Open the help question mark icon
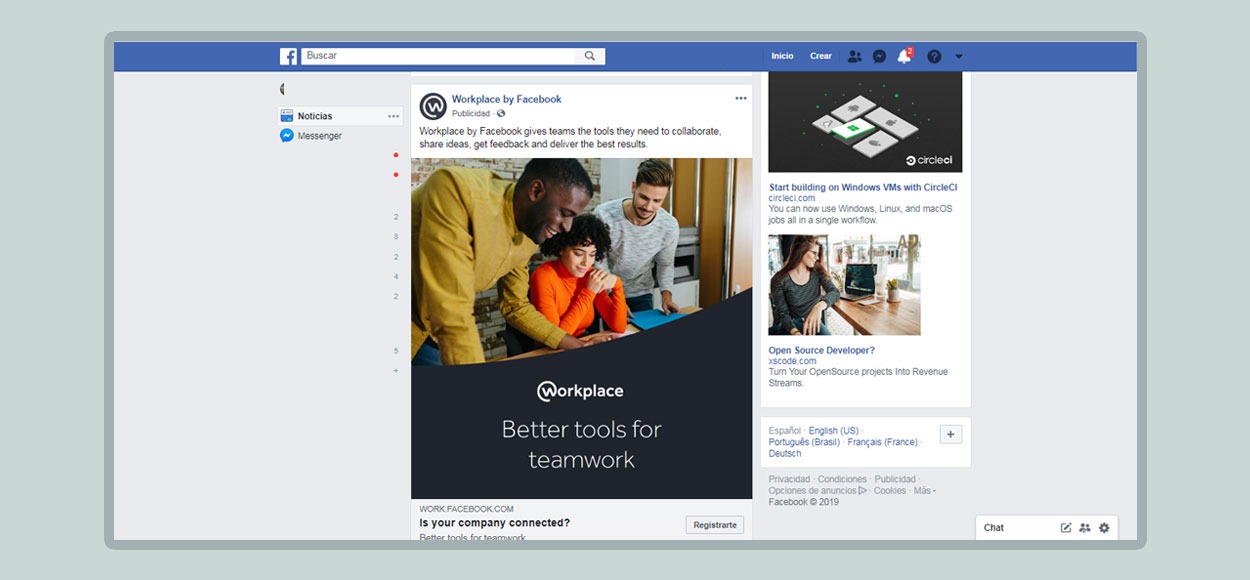 pos(934,56)
